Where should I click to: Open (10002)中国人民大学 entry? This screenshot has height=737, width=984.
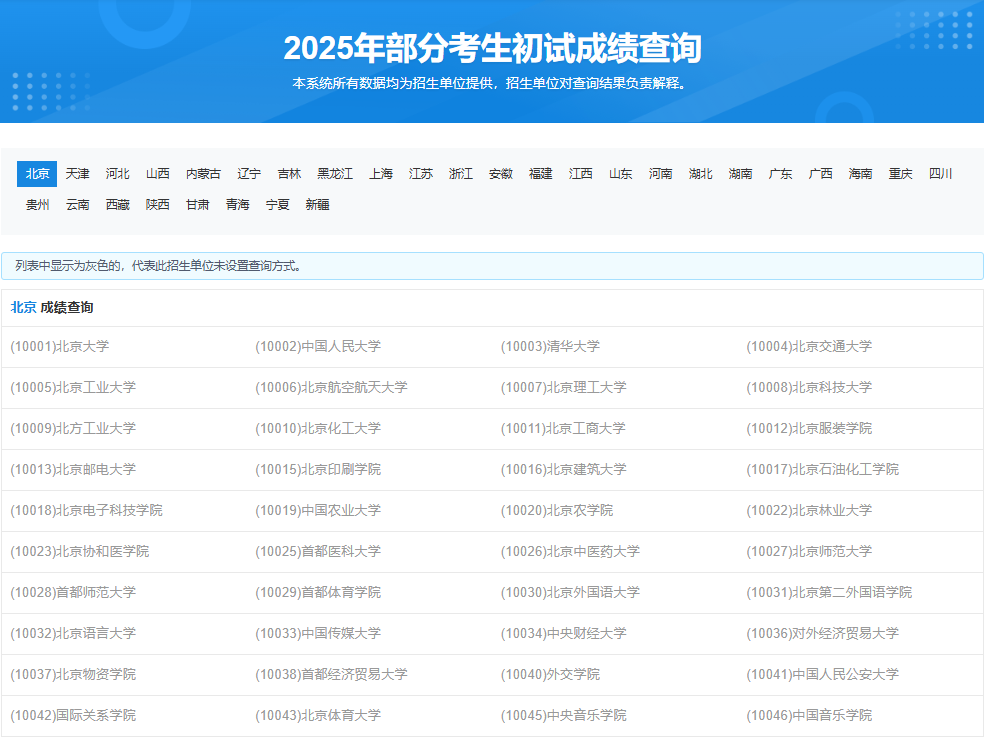coord(318,347)
